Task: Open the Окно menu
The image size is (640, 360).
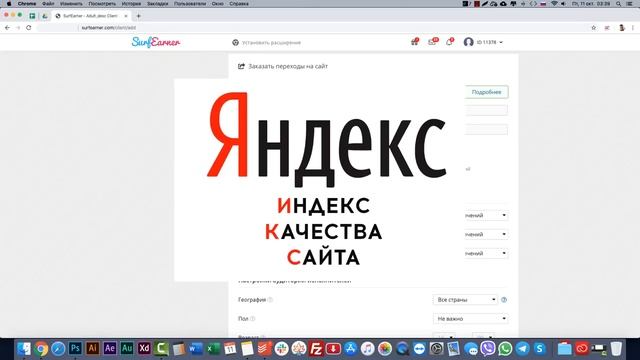Action: [x=218, y=4]
